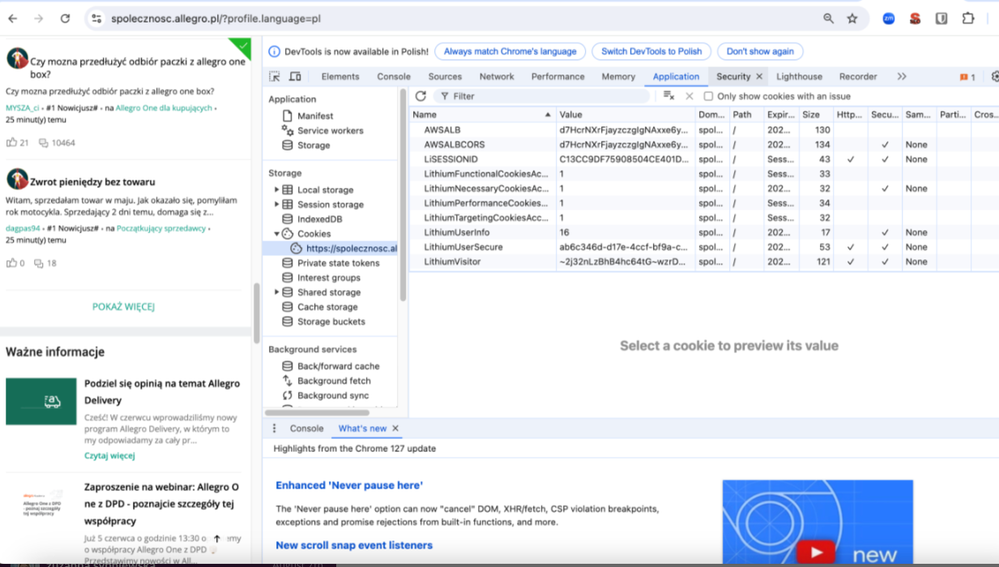Image resolution: width=999 pixels, height=567 pixels.
Task: Select Back/forward cache item
Action: pos(338,366)
